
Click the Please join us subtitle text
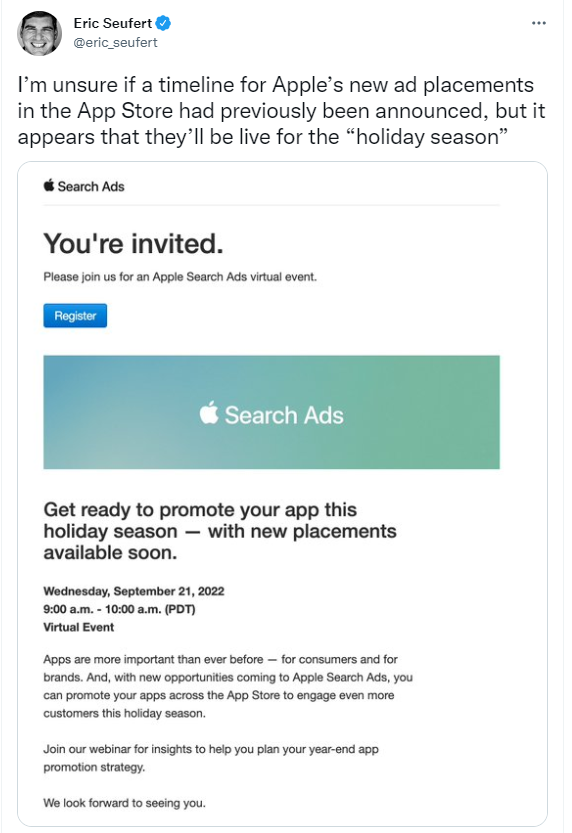tap(180, 277)
